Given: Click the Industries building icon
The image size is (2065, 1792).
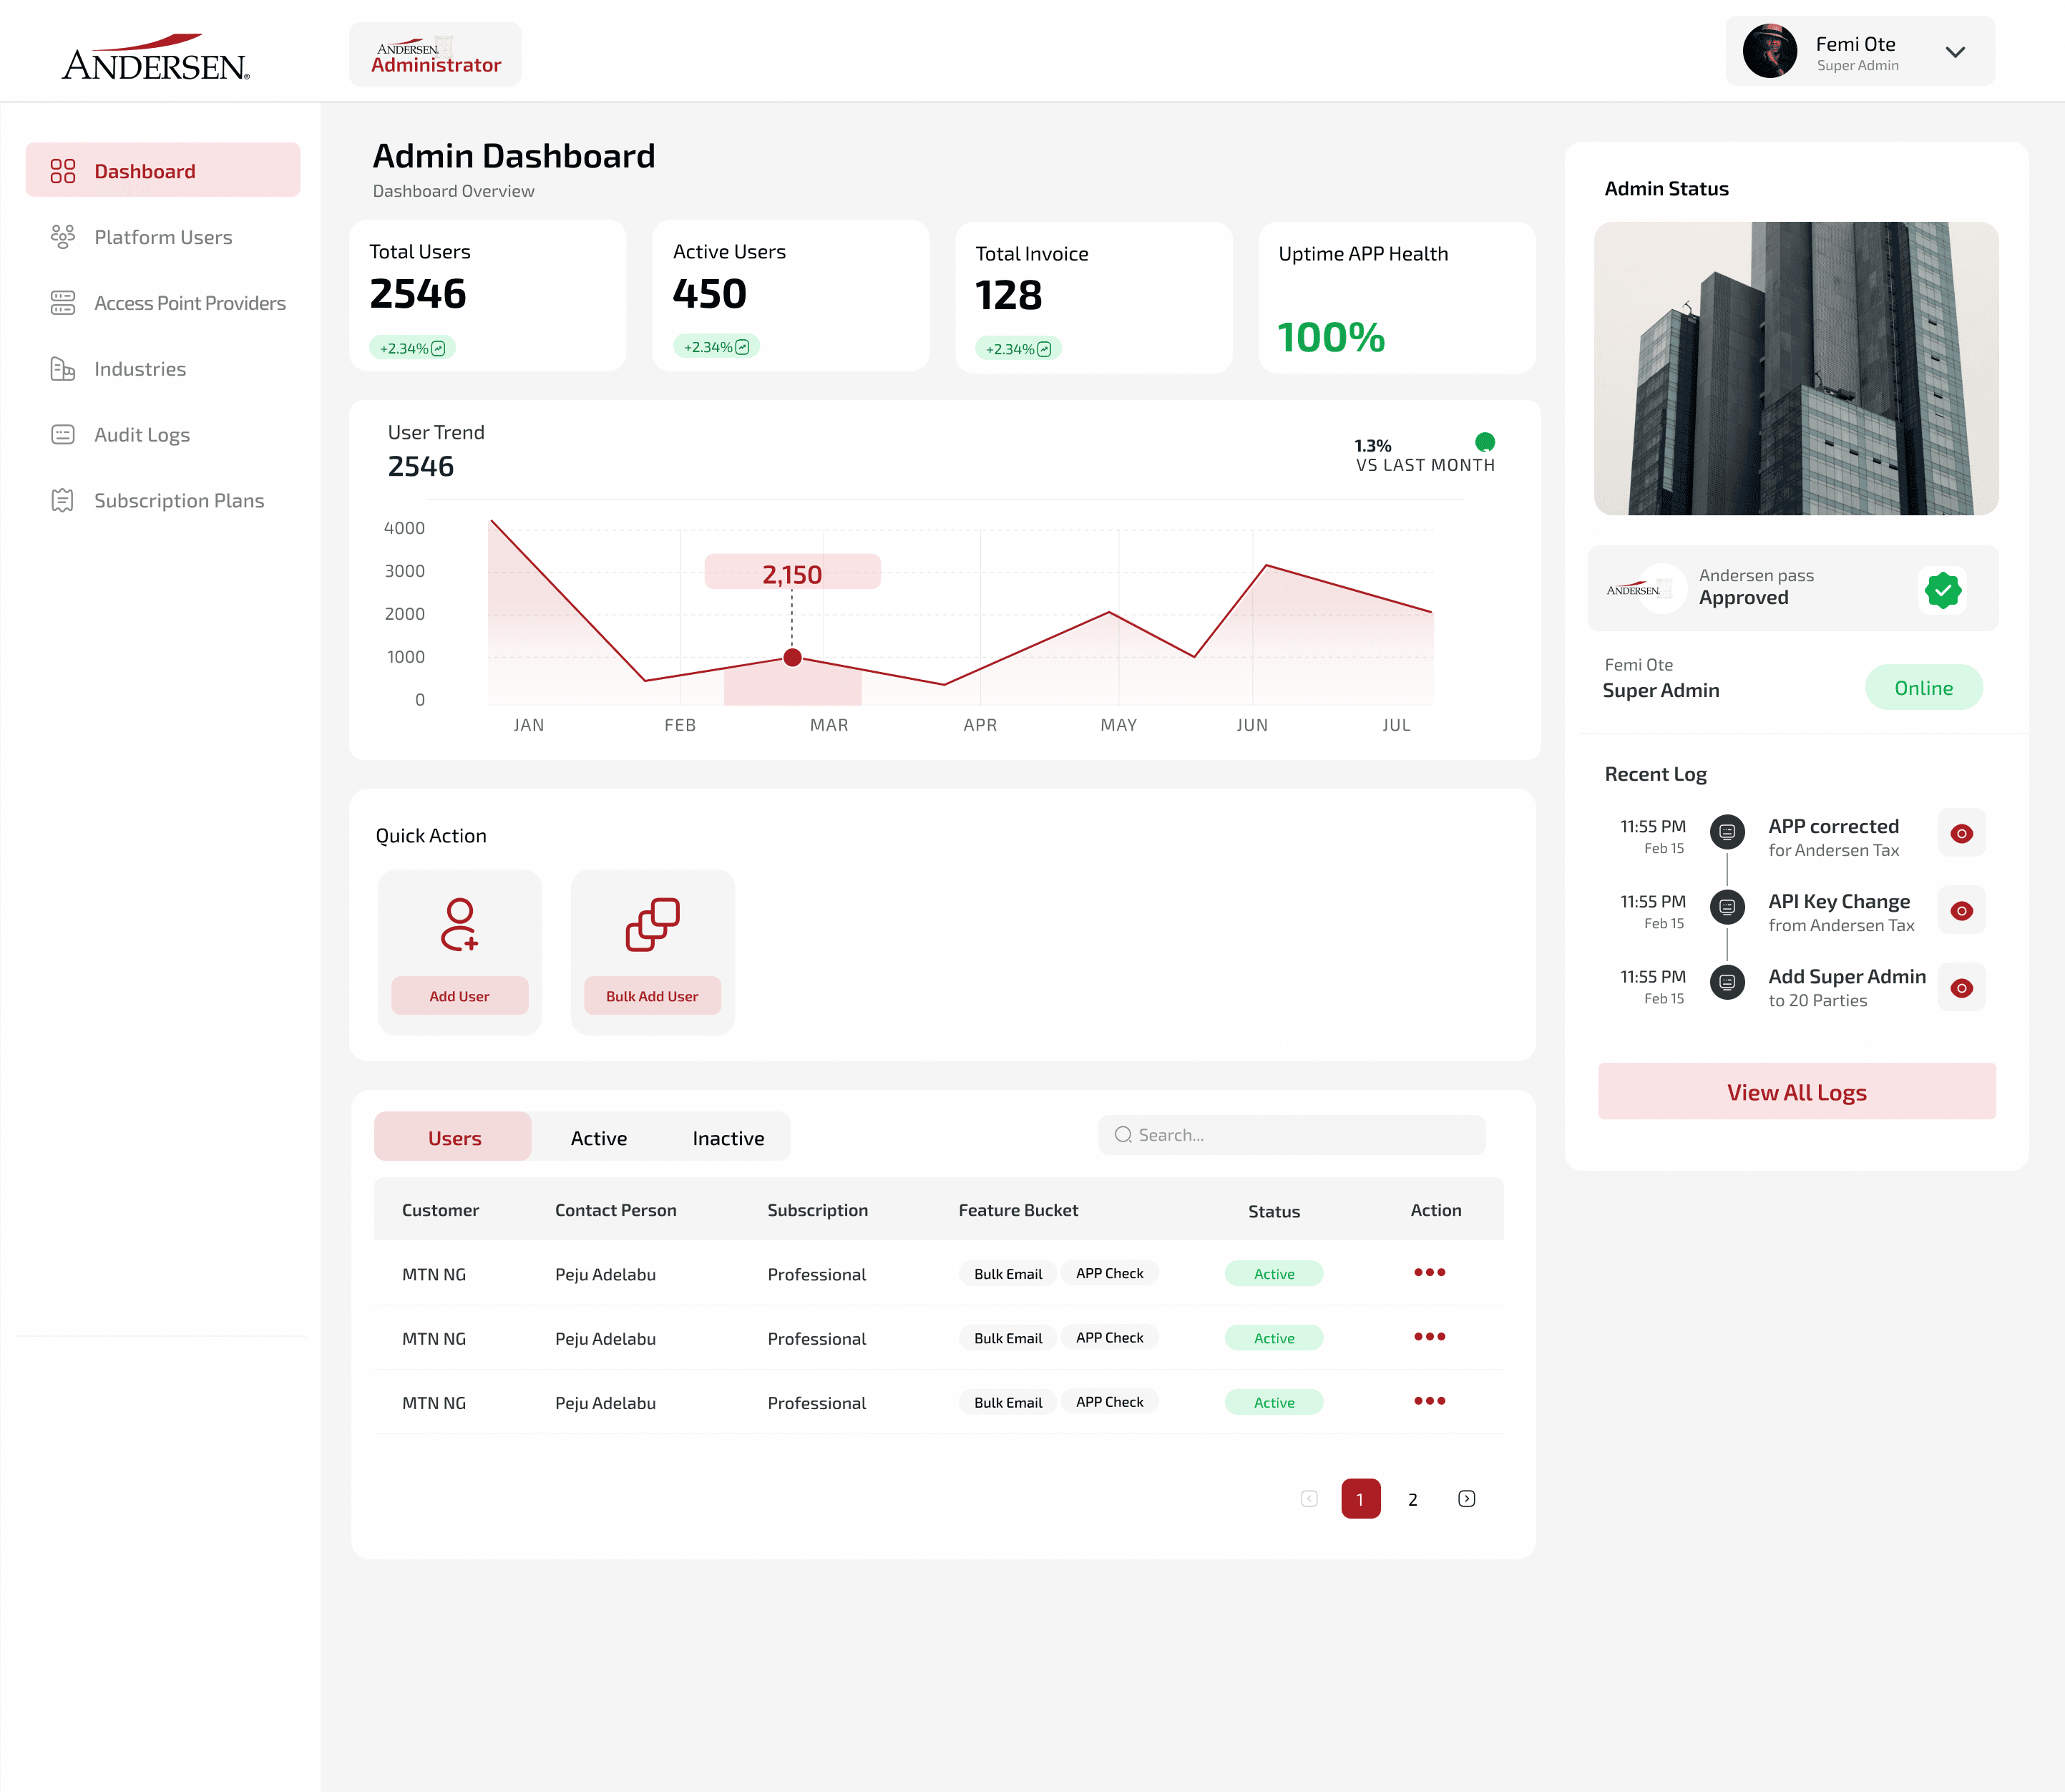Looking at the screenshot, I should [x=63, y=369].
